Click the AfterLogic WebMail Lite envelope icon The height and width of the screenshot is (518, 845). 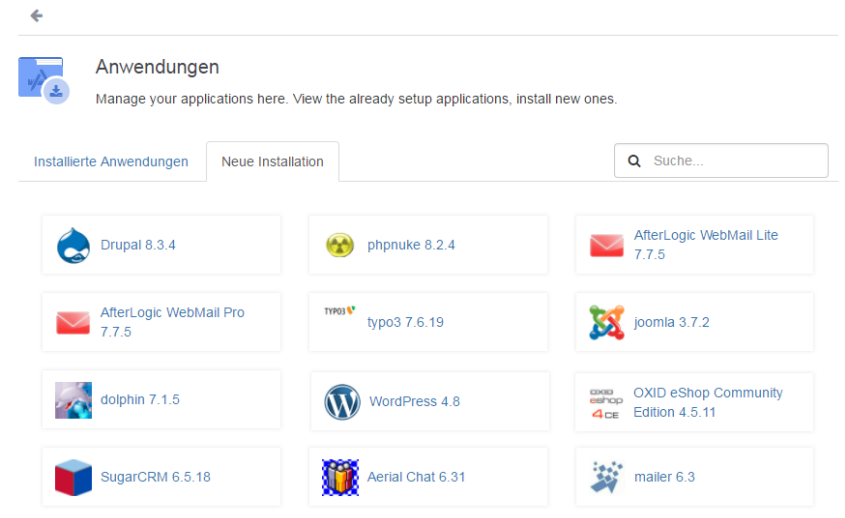(x=606, y=245)
